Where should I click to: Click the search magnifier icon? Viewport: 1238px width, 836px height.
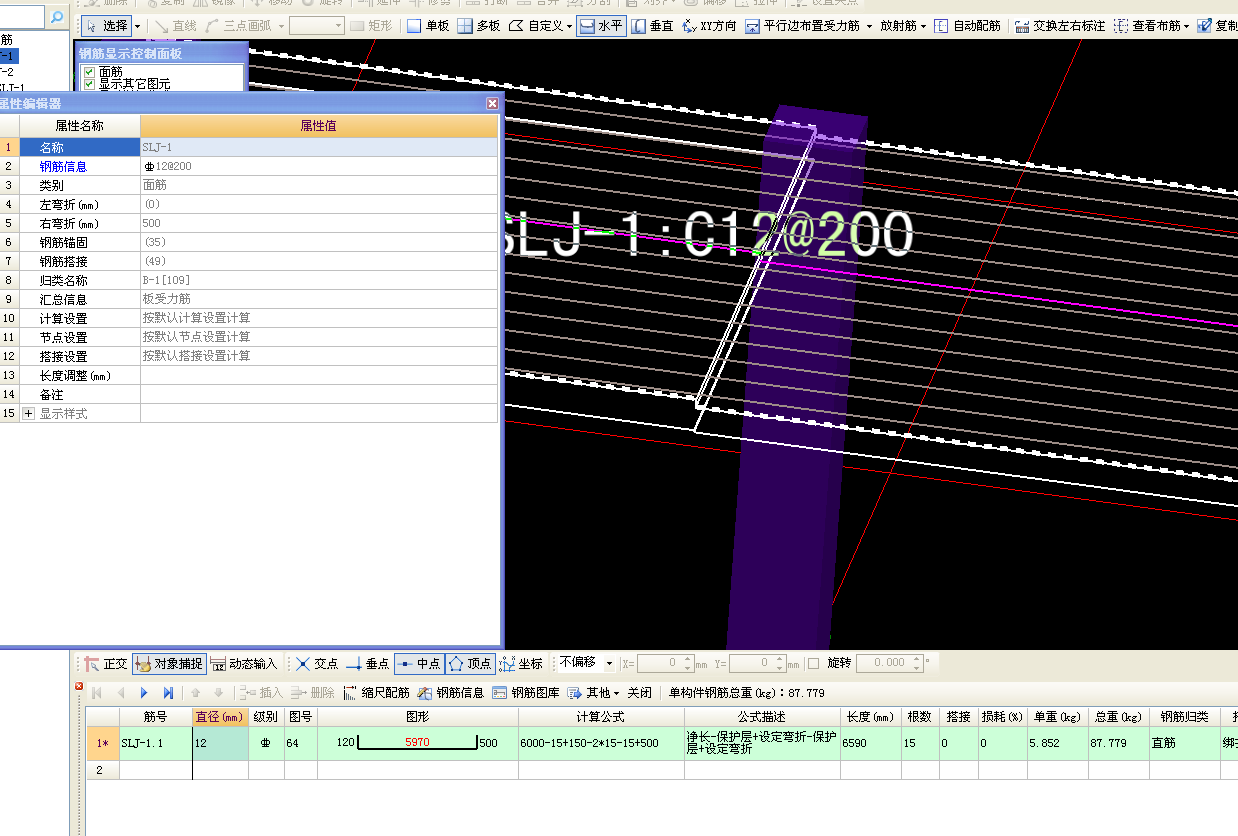point(57,18)
